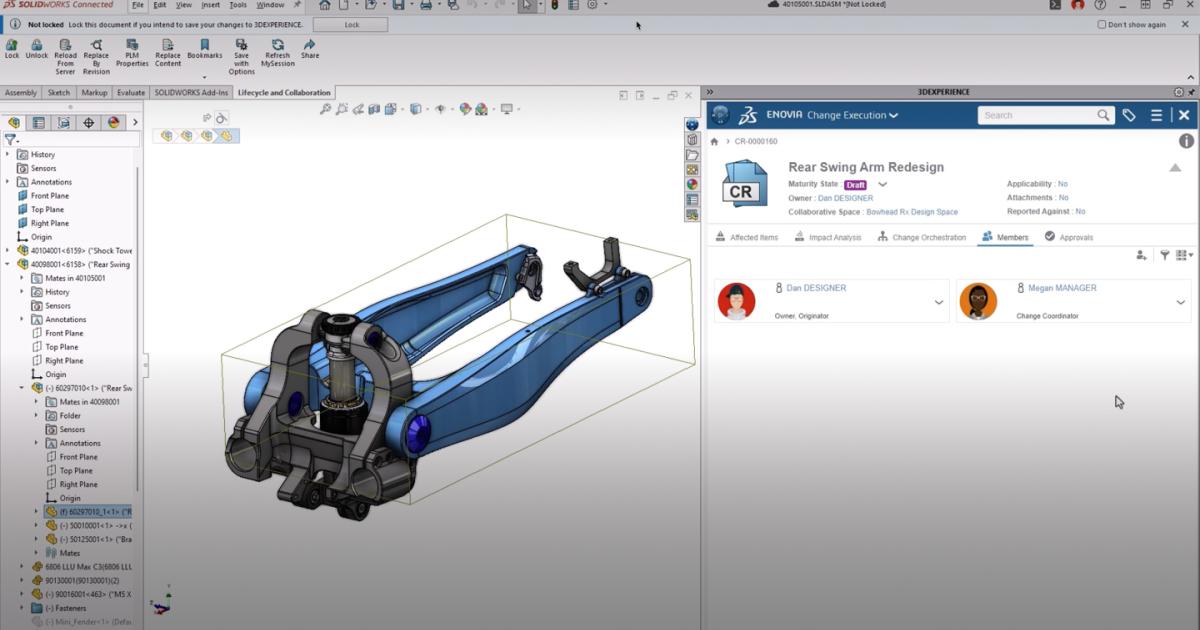Viewport: 1200px width, 630px height.
Task: Toggle Hide/Show Items in the heads-up toolbar
Action: pyautogui.click(x=440, y=108)
